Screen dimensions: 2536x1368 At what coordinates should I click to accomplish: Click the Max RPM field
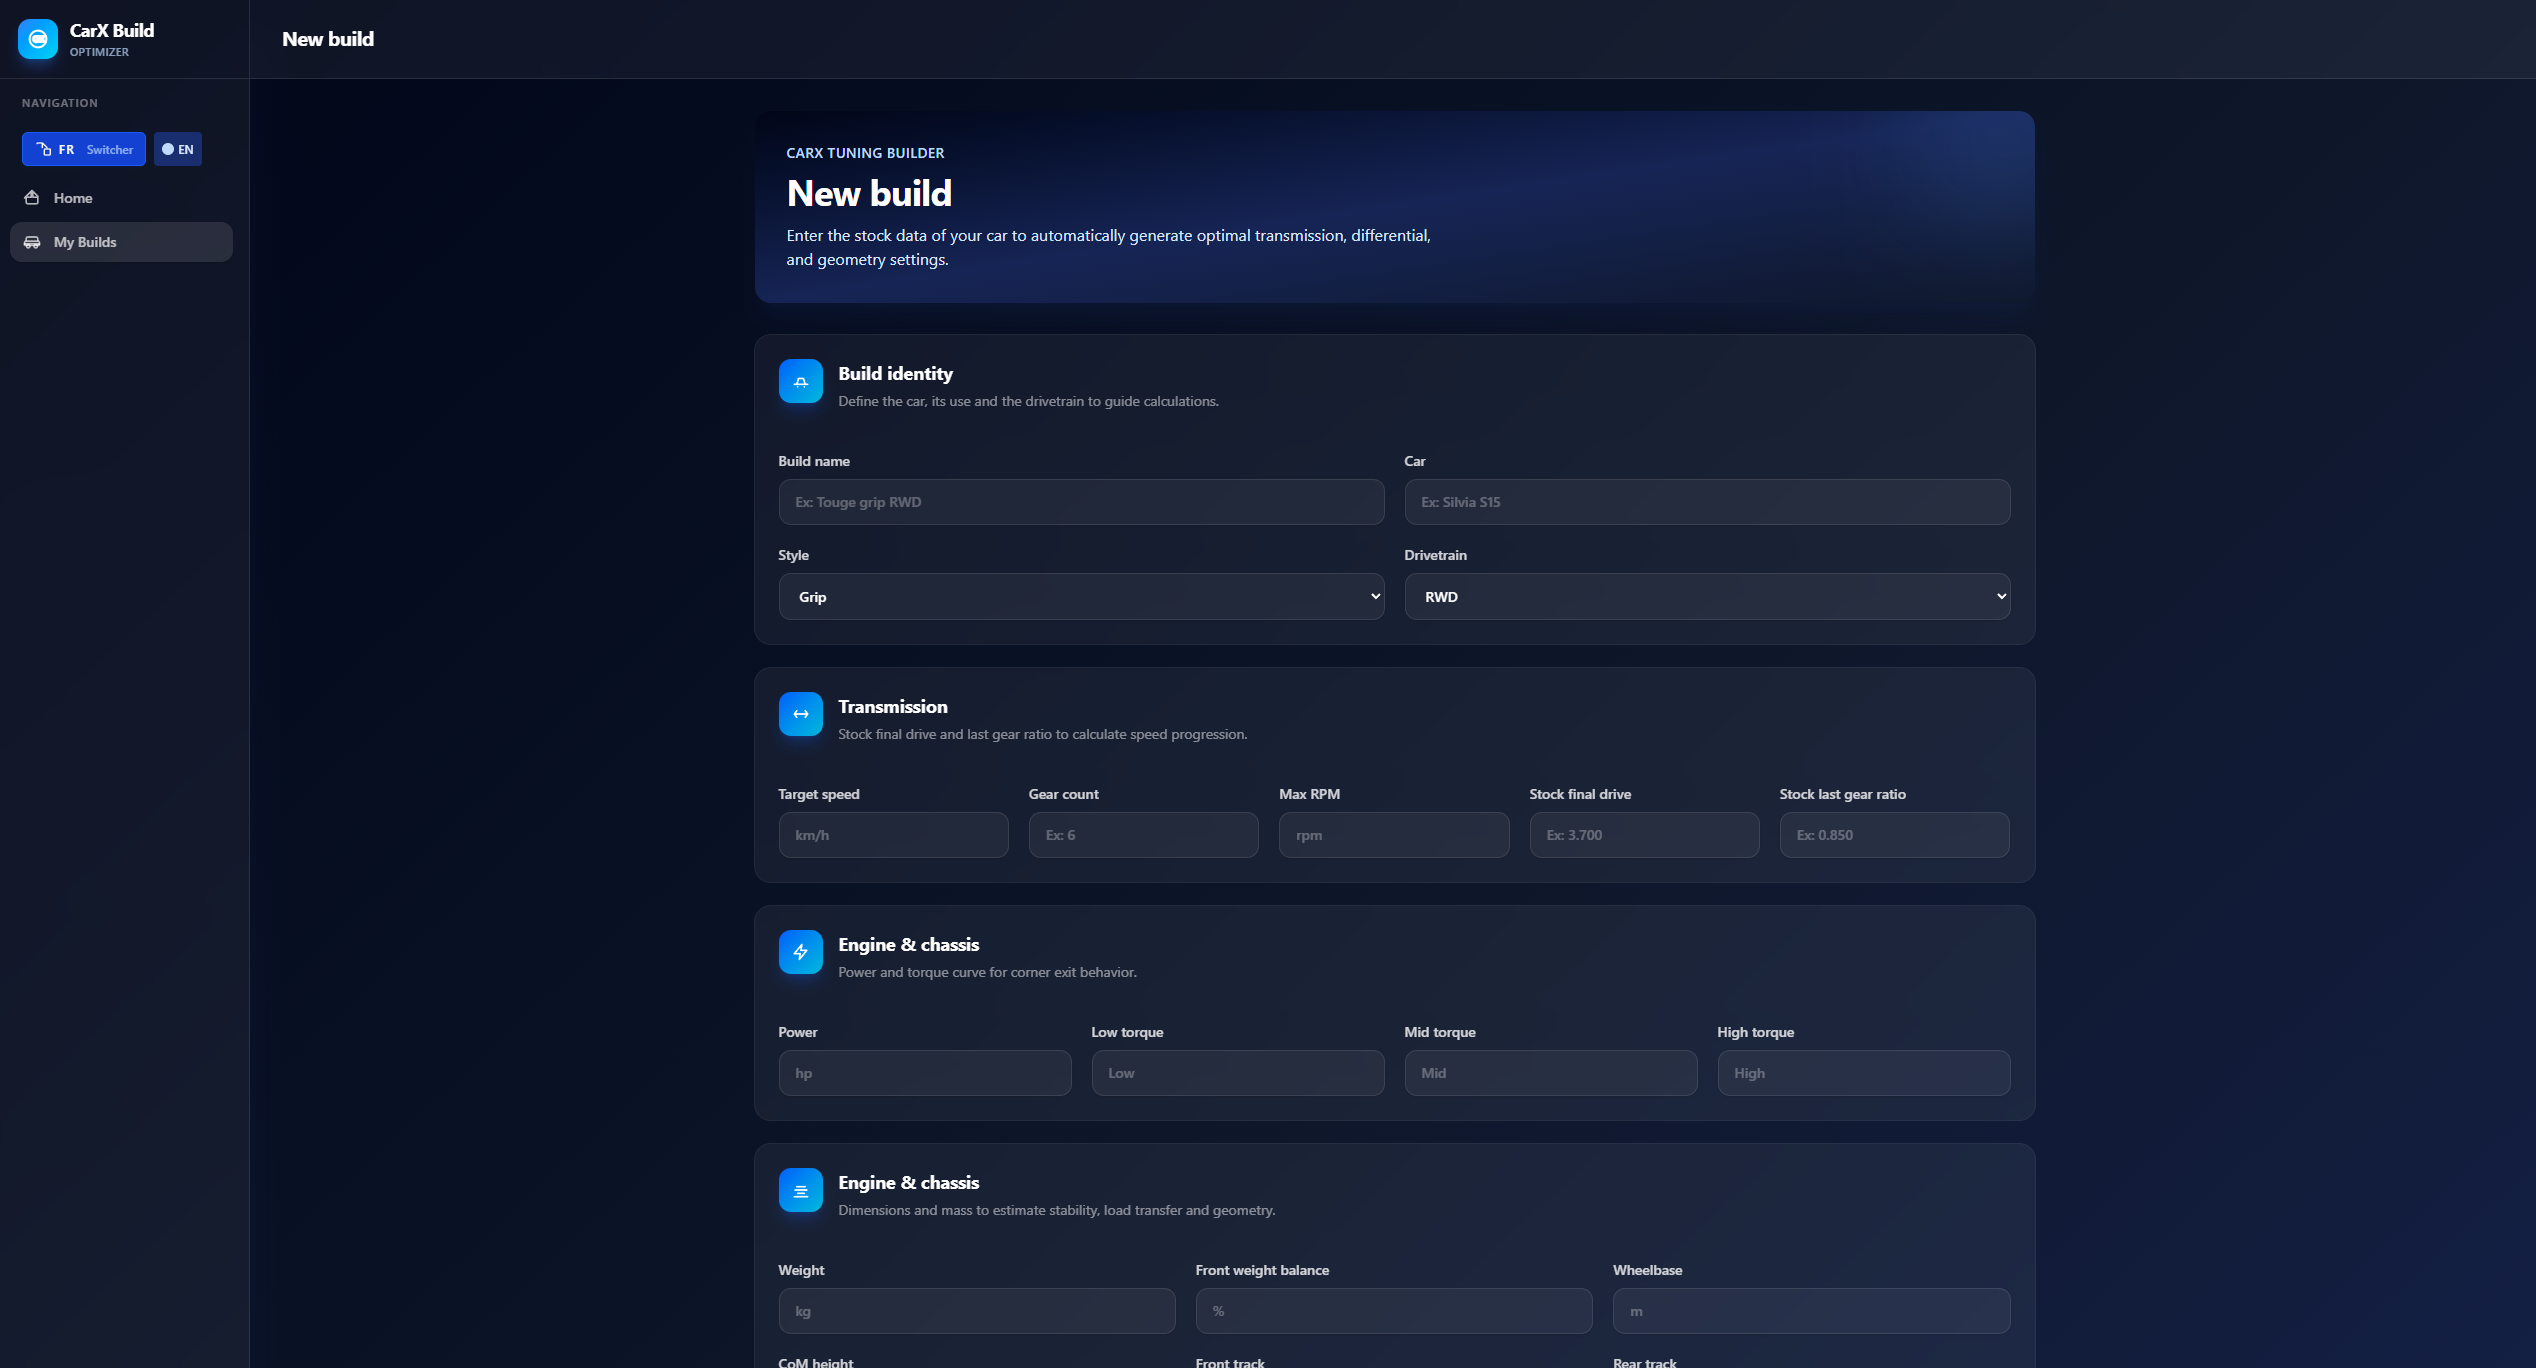click(x=1394, y=835)
